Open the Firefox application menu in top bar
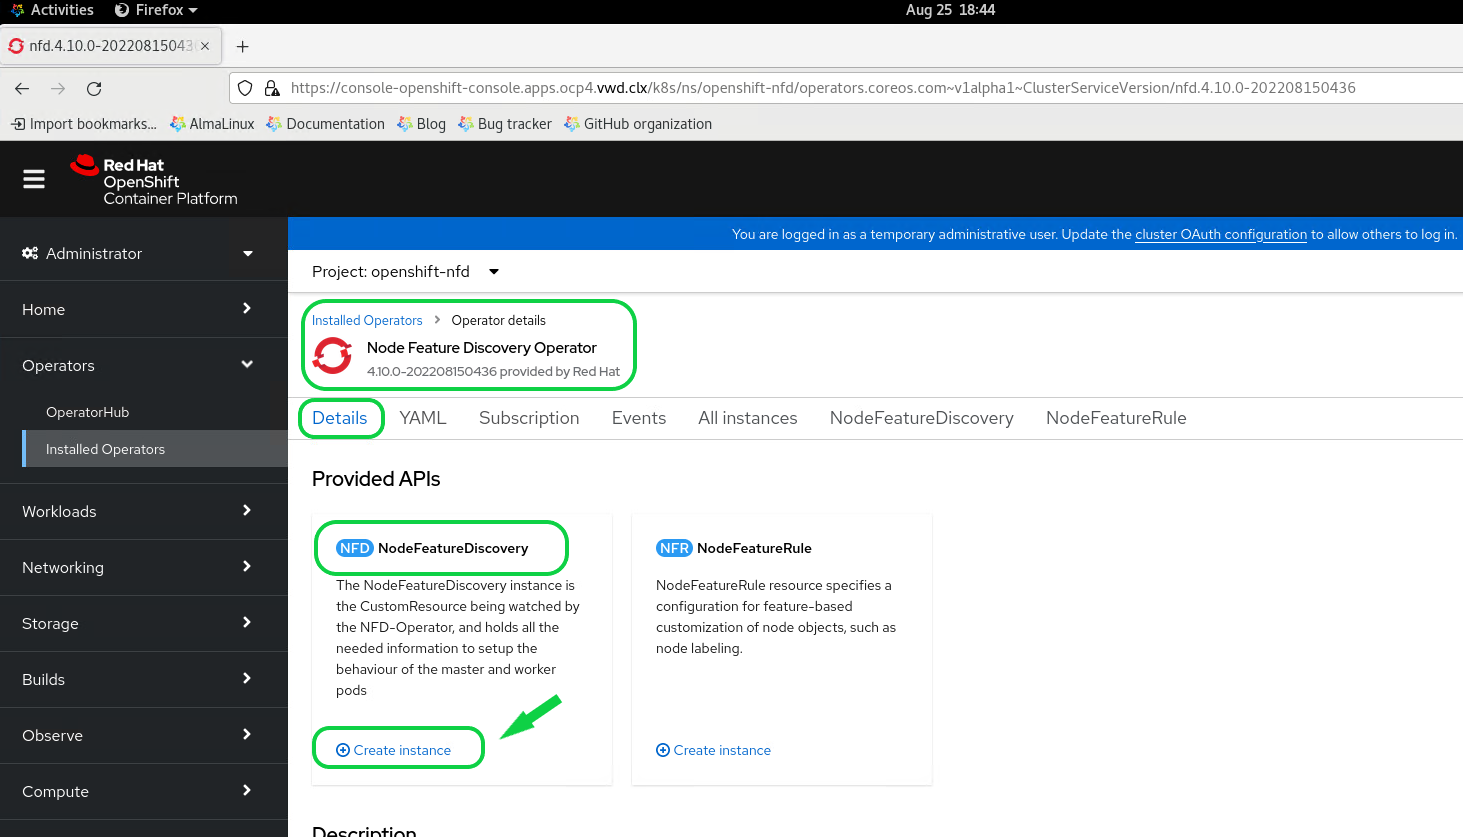This screenshot has height=837, width=1463. [x=156, y=10]
